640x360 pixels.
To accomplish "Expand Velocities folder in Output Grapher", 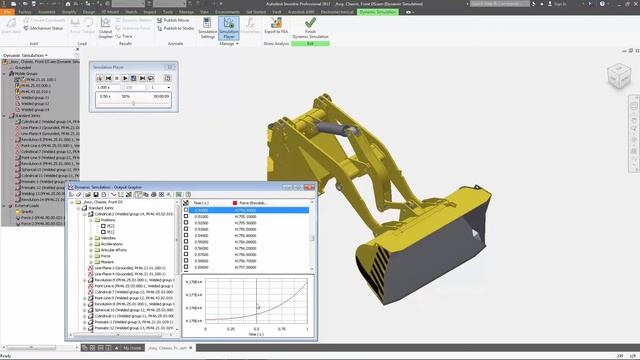I will 91,238.
